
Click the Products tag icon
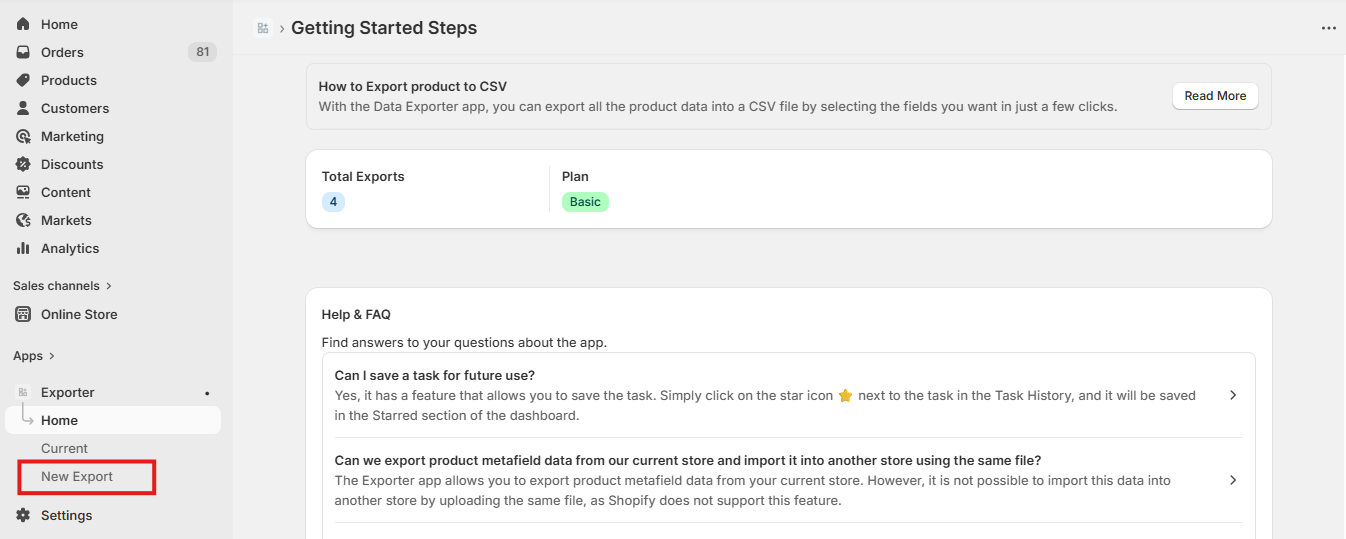coord(23,80)
